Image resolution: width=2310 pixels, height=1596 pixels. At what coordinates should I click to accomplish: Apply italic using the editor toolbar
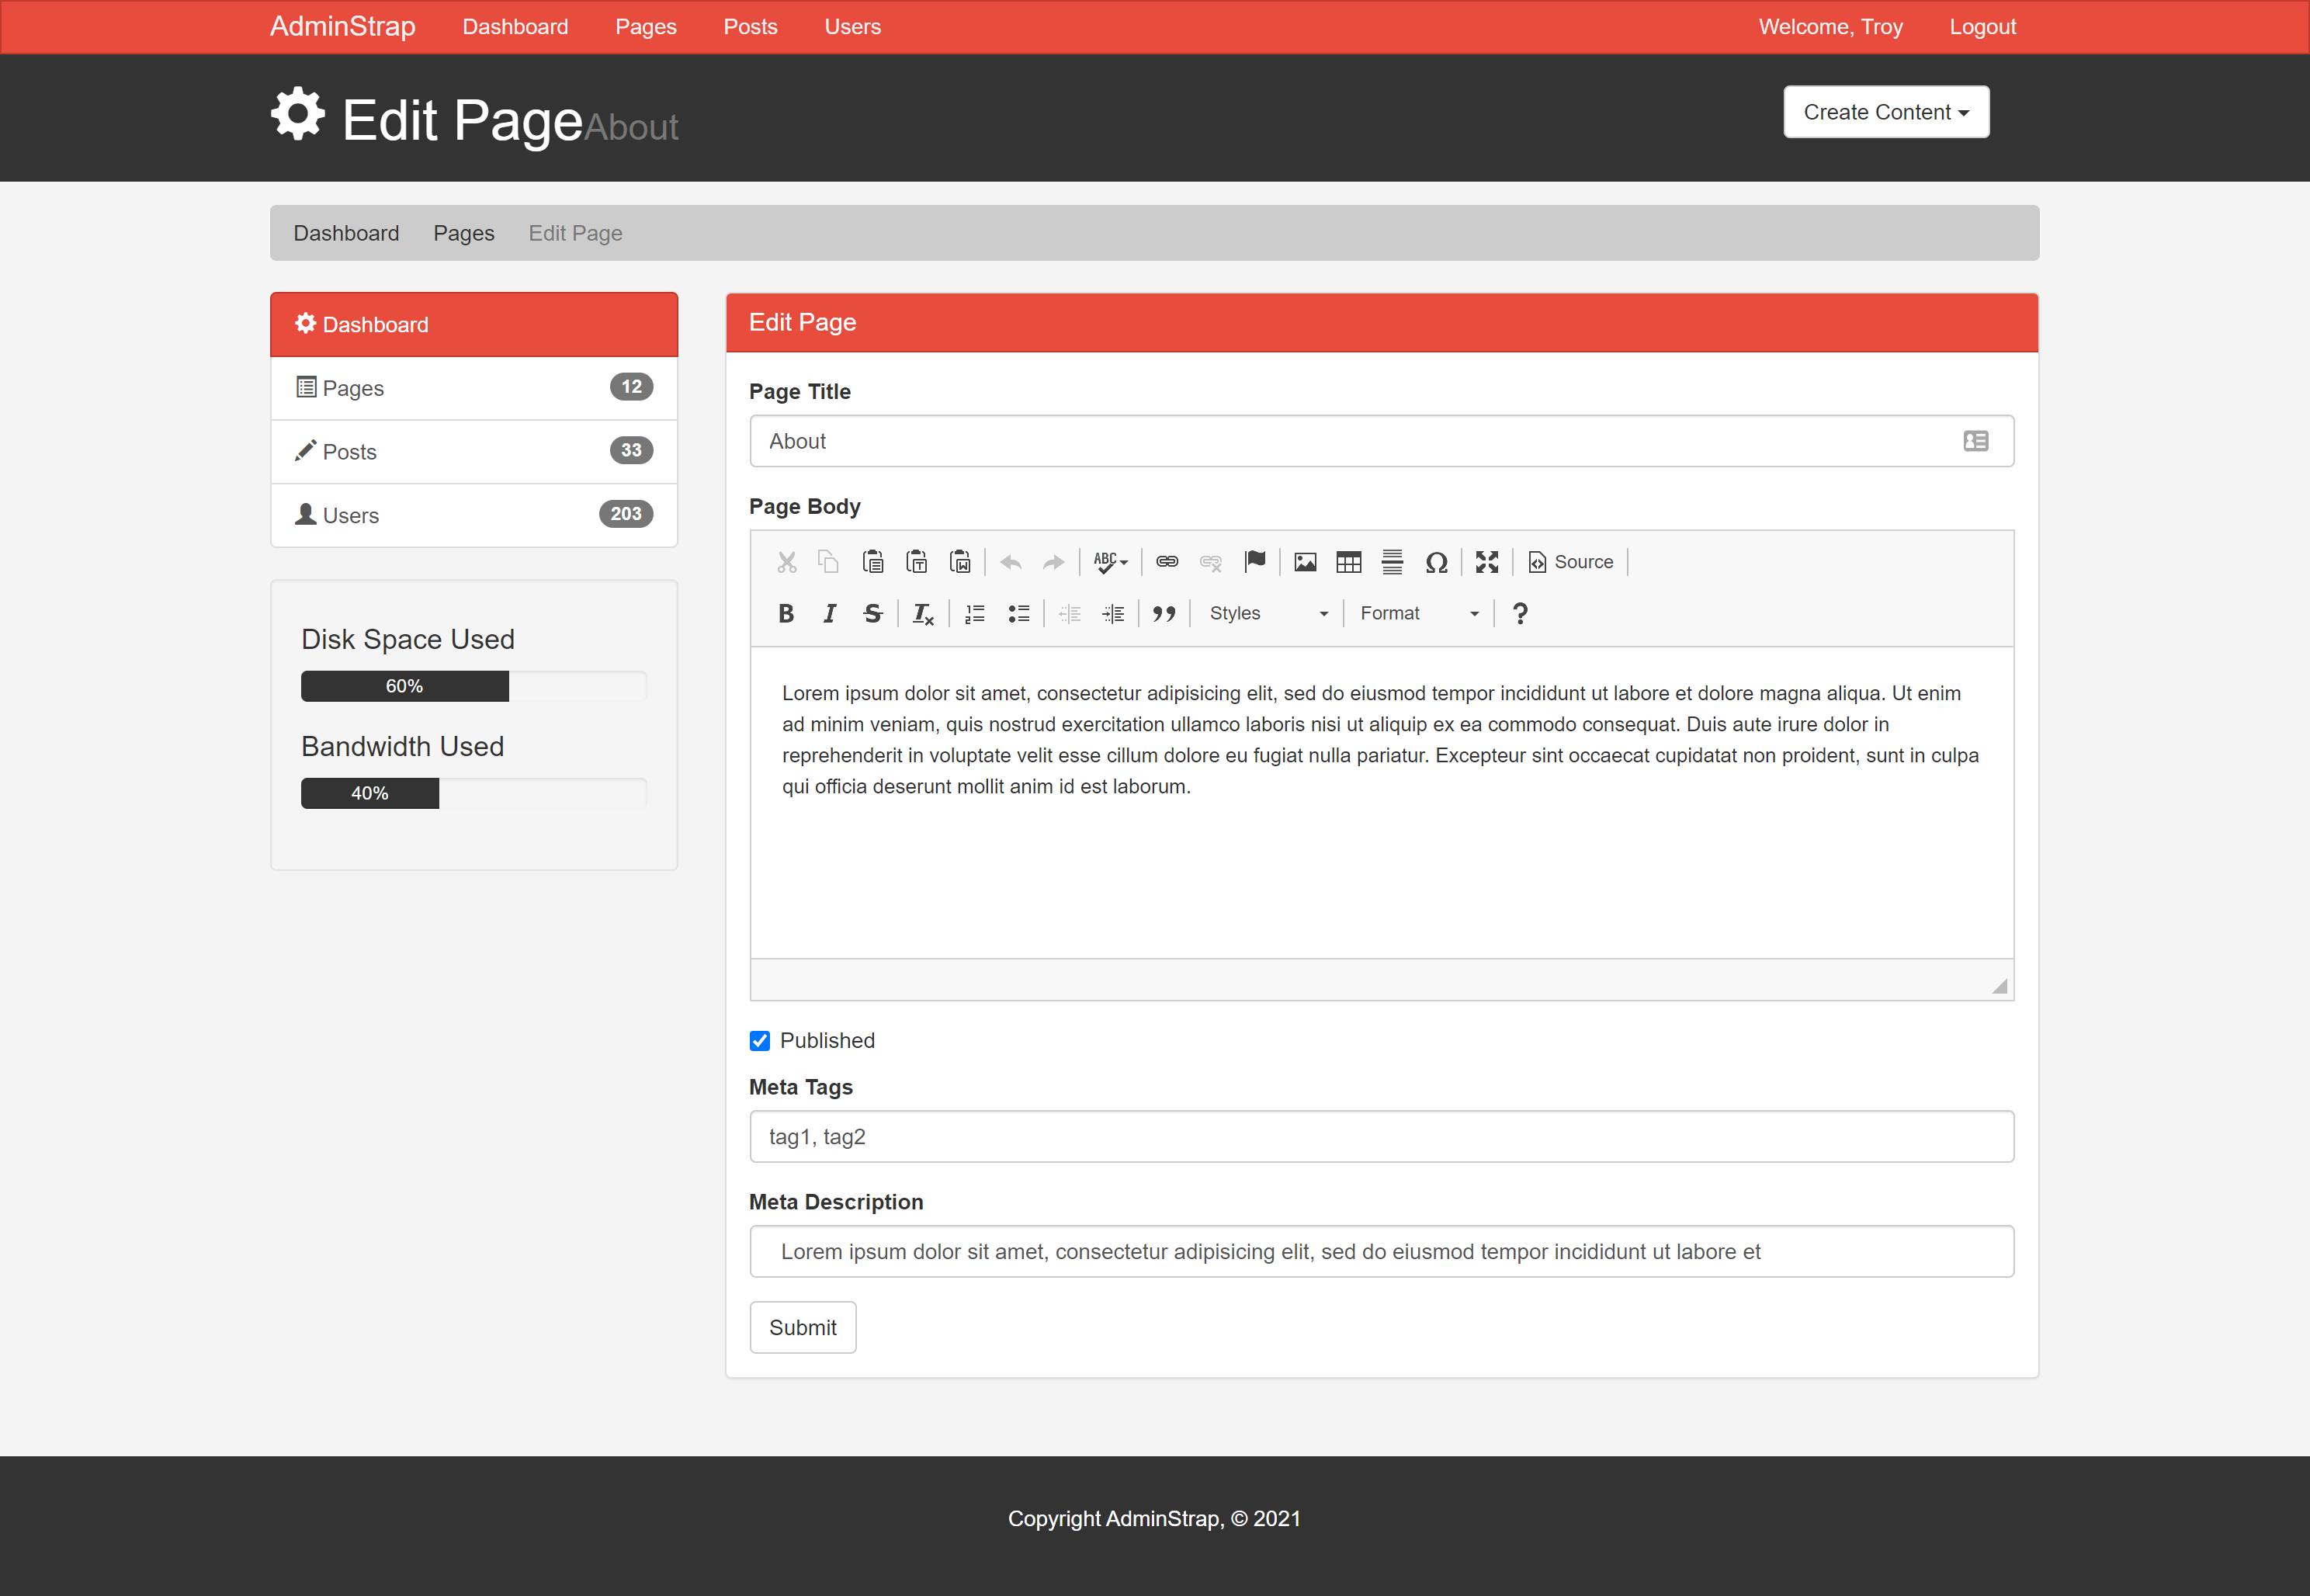[x=829, y=613]
